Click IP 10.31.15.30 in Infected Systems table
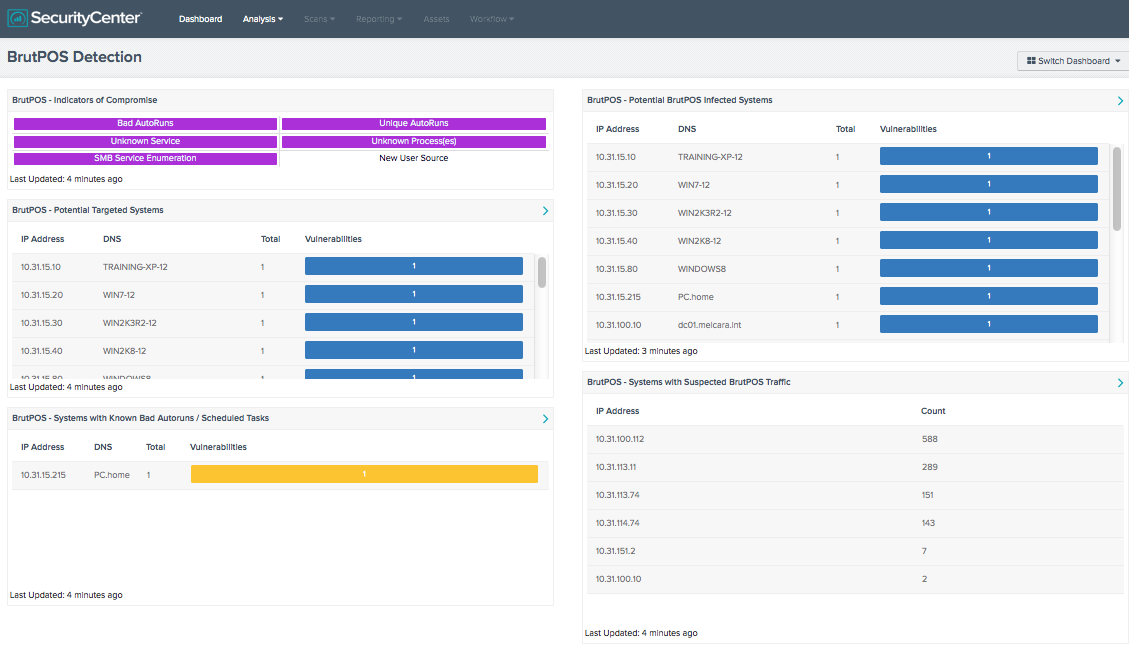This screenshot has width=1129, height=646. click(x=616, y=213)
